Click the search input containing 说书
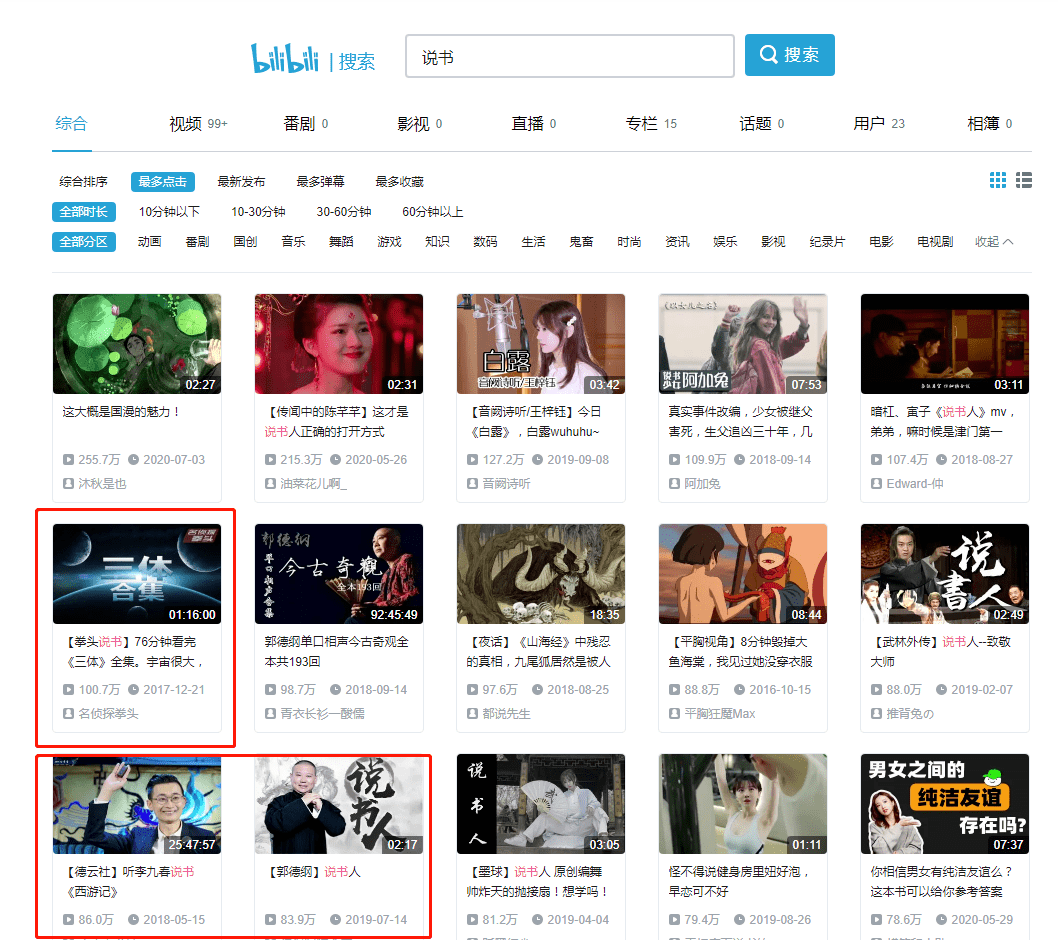 [x=569, y=56]
